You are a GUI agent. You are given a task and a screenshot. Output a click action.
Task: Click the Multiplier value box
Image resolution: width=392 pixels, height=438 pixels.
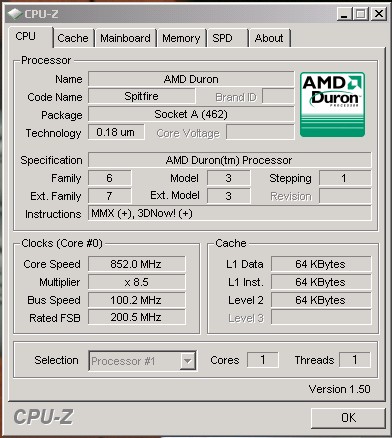click(136, 282)
